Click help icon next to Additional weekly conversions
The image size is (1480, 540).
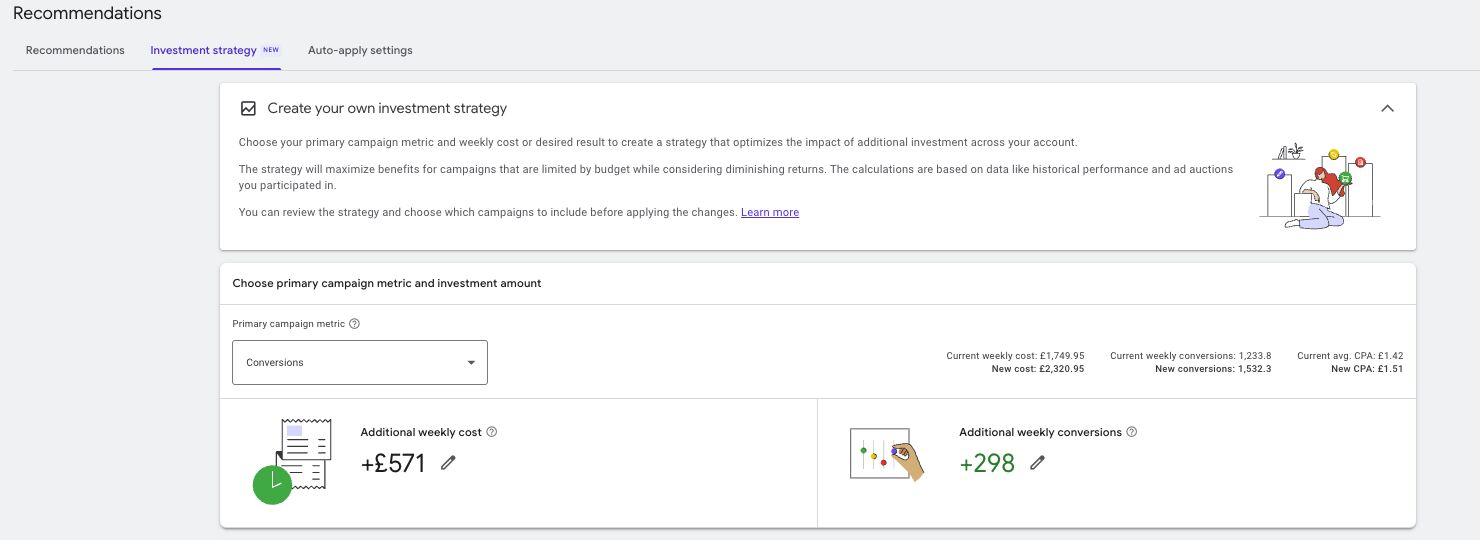point(1131,432)
